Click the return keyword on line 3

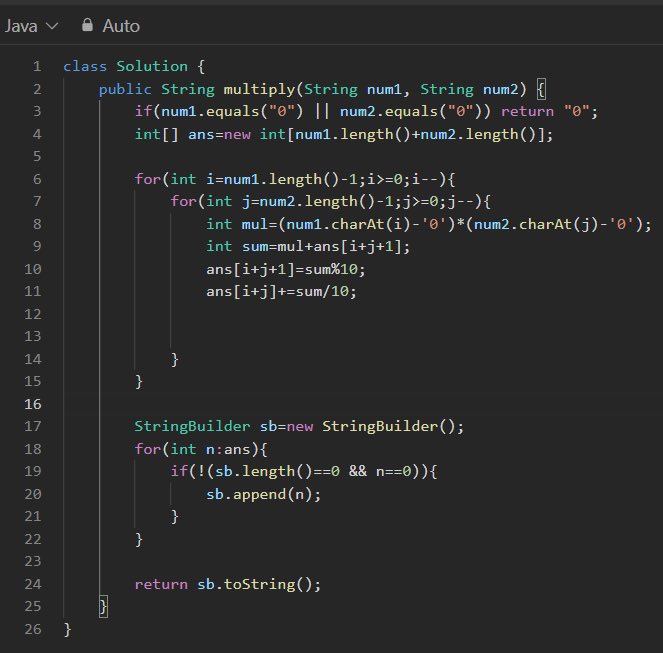pos(527,112)
